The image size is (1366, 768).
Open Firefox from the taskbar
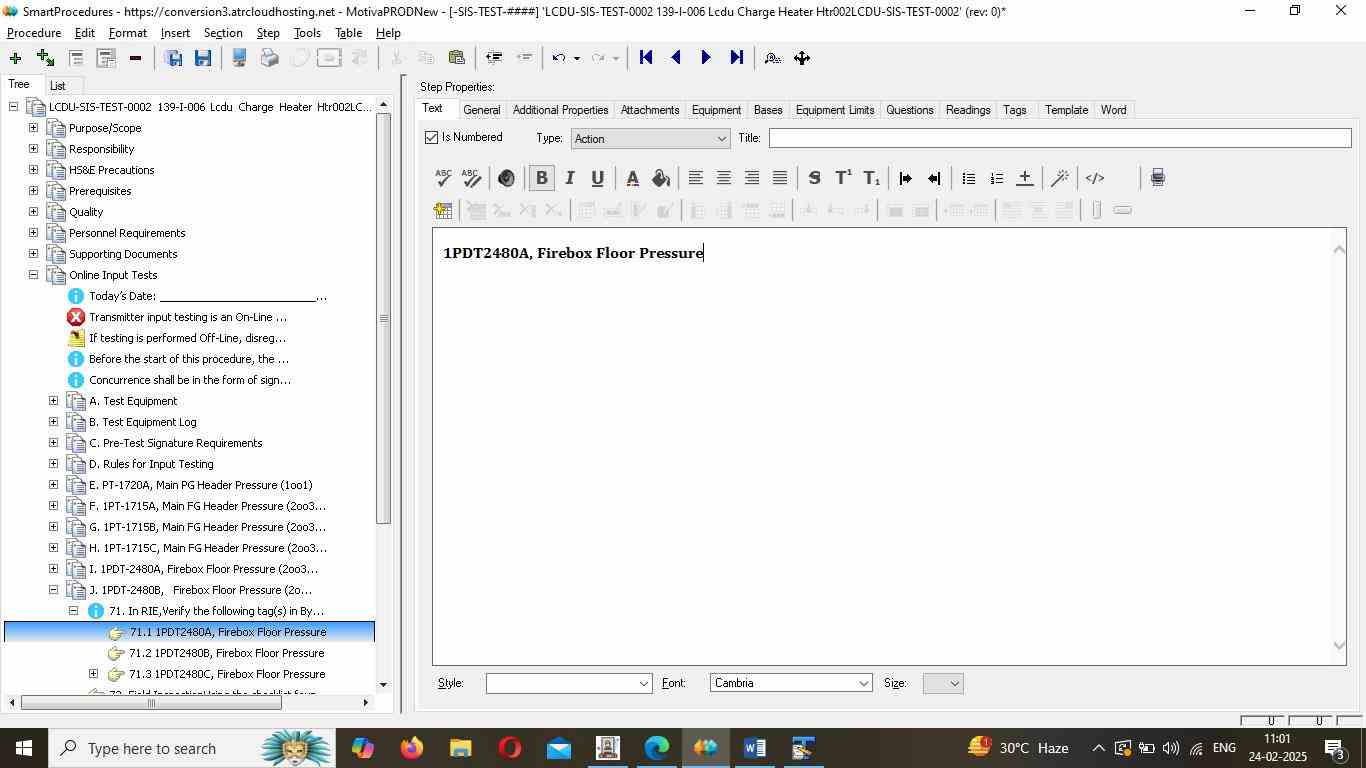coord(411,748)
